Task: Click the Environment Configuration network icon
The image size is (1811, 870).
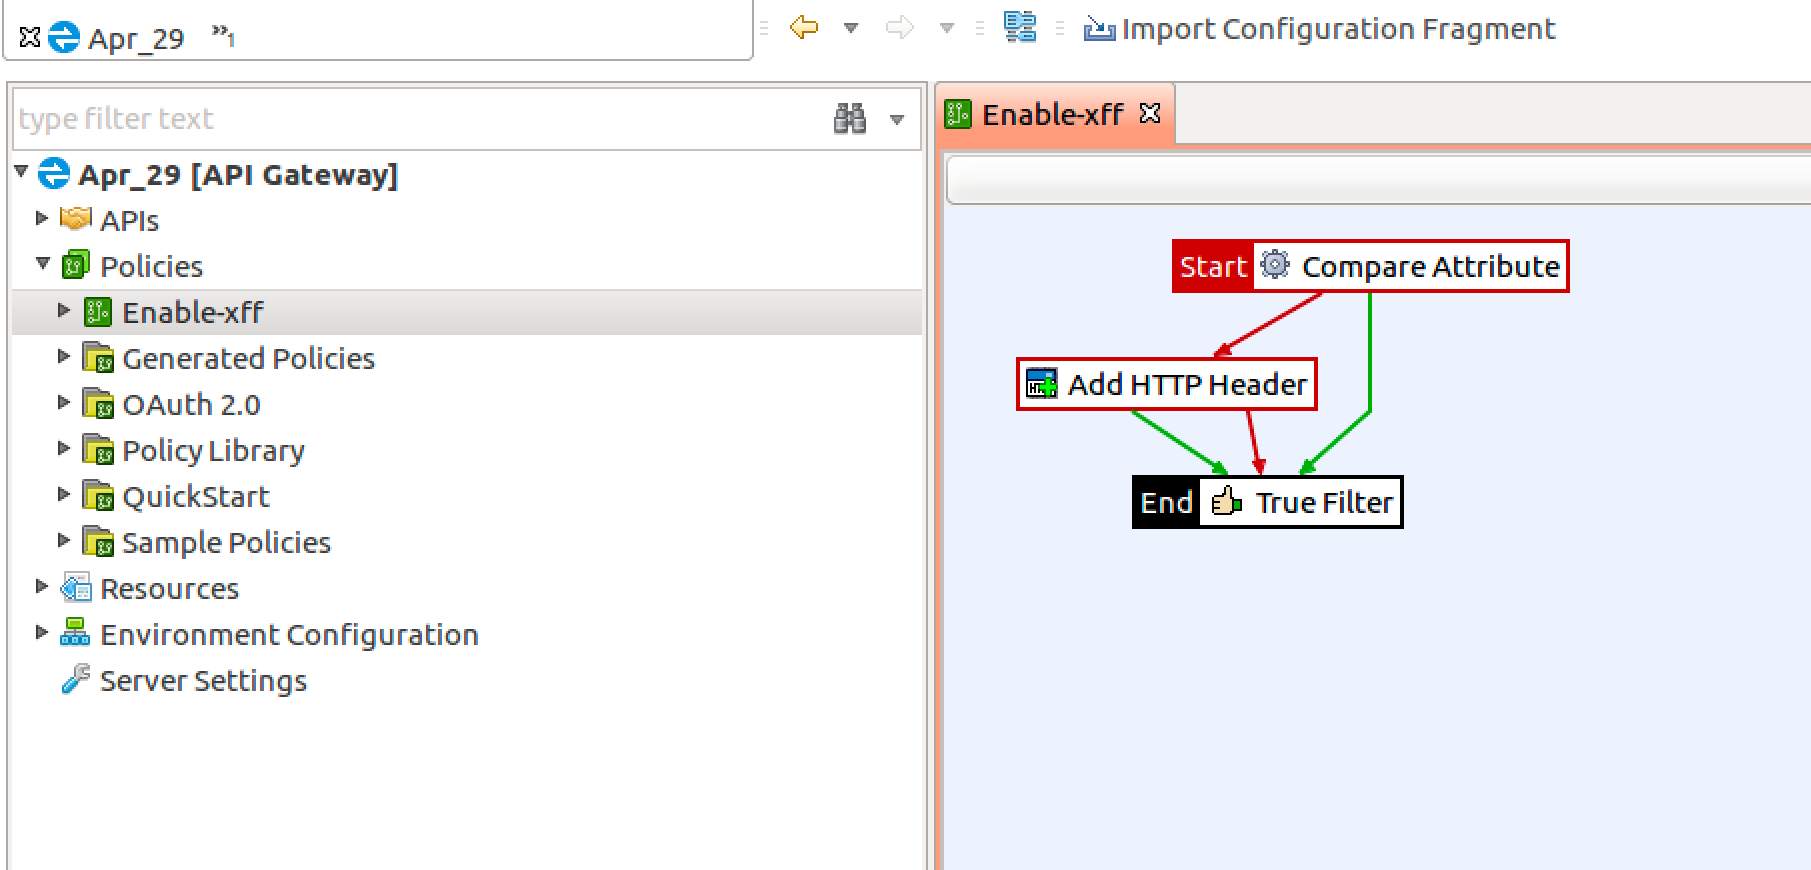Action: 75,634
